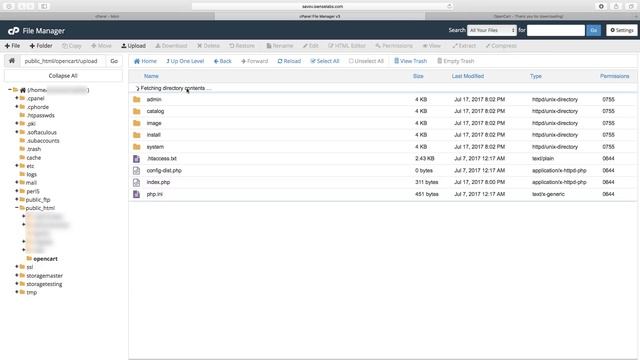Click Permissions in the toolbar
Screen dimensions: 640x360
click(394, 46)
